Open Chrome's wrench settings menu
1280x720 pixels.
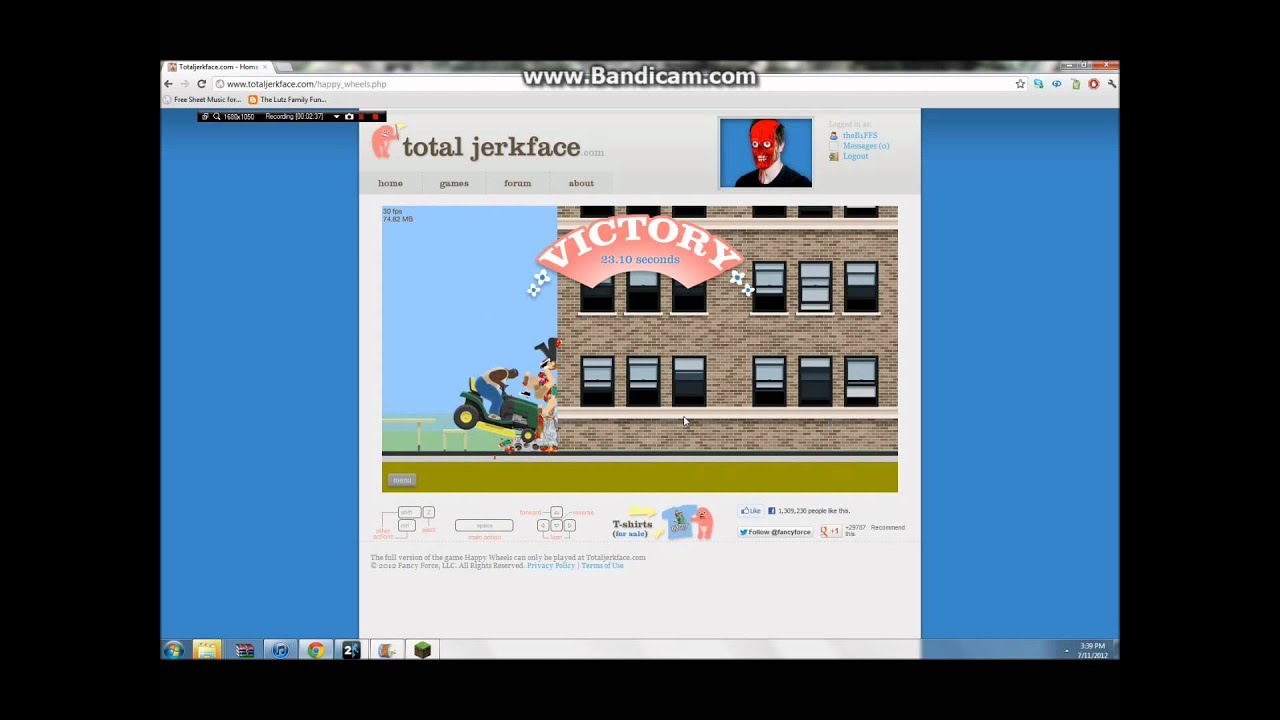point(1112,84)
